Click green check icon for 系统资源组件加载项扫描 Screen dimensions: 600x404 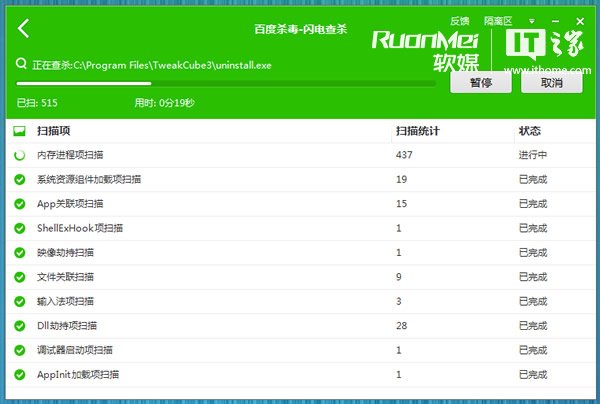tap(19, 180)
